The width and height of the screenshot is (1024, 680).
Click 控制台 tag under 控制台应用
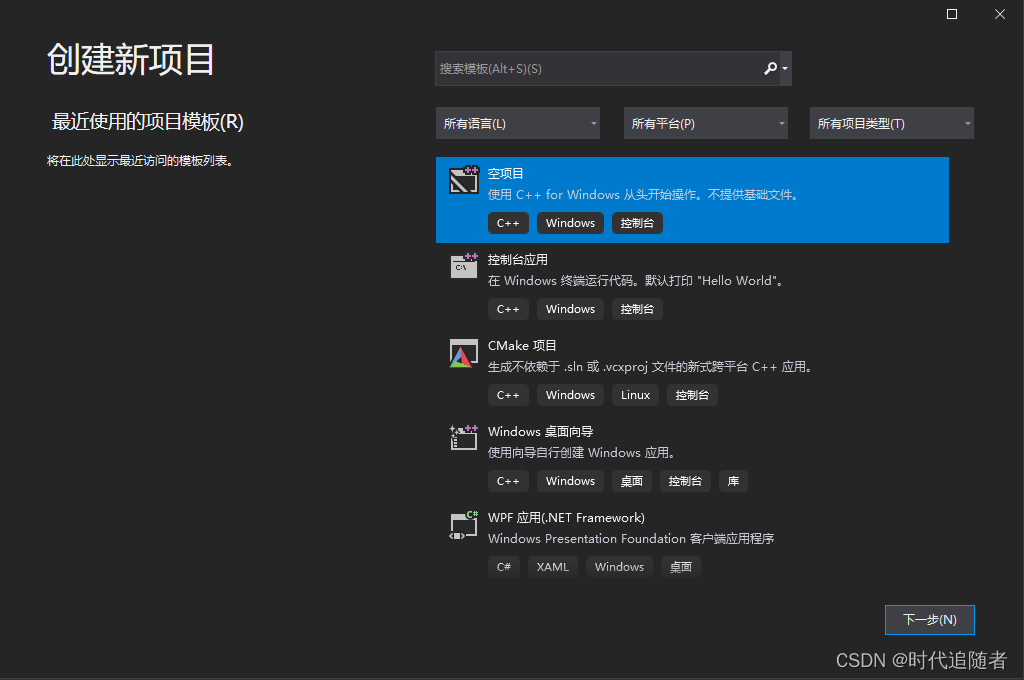(637, 309)
